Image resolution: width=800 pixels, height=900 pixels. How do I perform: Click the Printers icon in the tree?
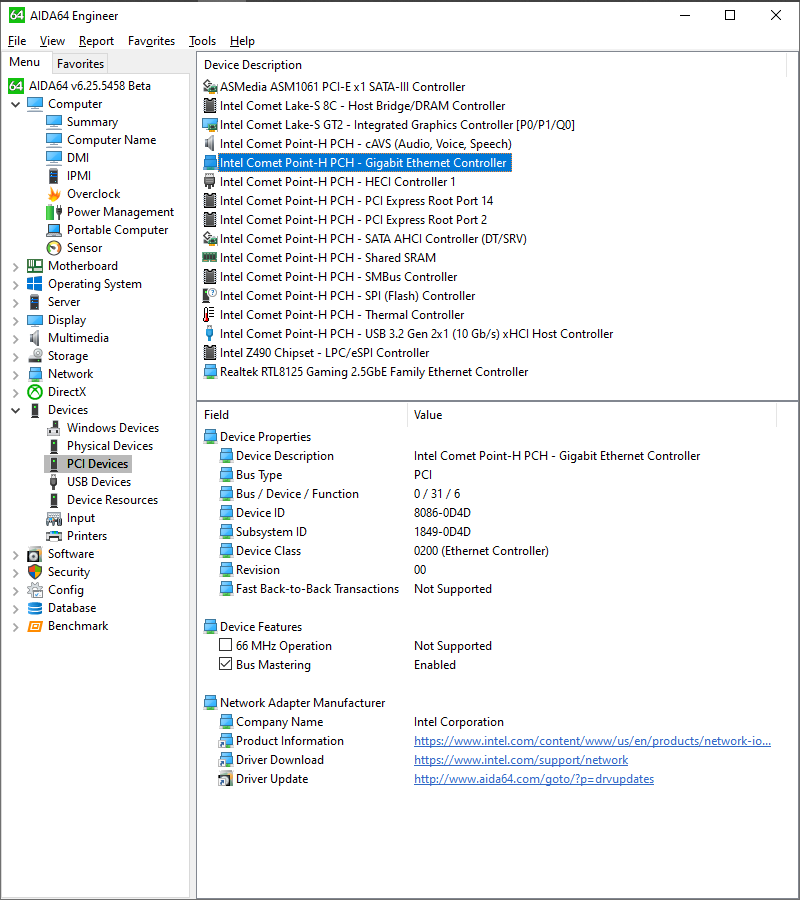[54, 536]
